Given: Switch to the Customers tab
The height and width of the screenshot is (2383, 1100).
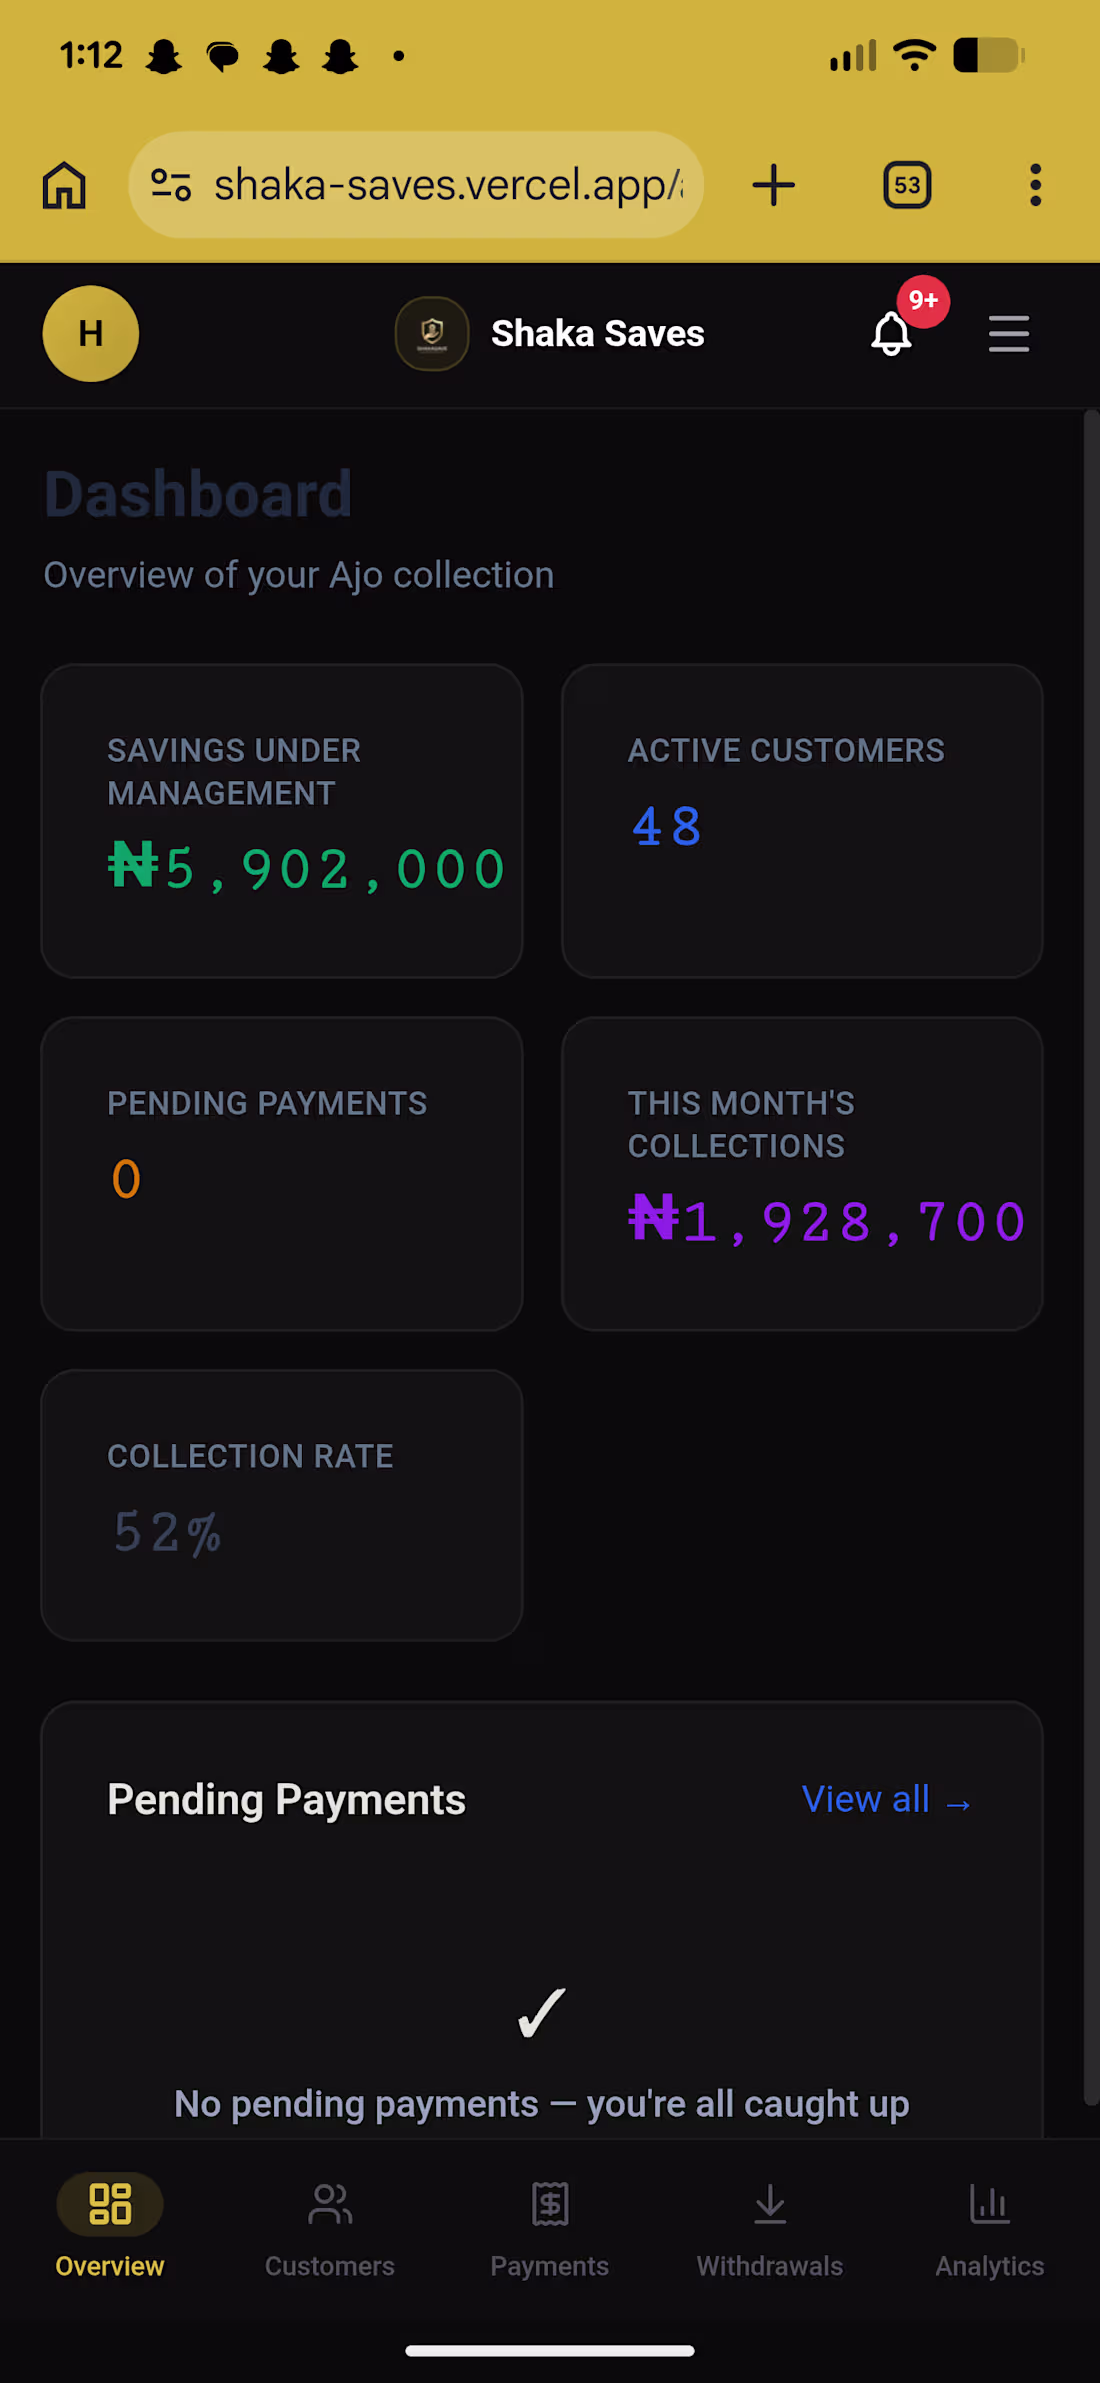Looking at the screenshot, I should pos(330,2229).
